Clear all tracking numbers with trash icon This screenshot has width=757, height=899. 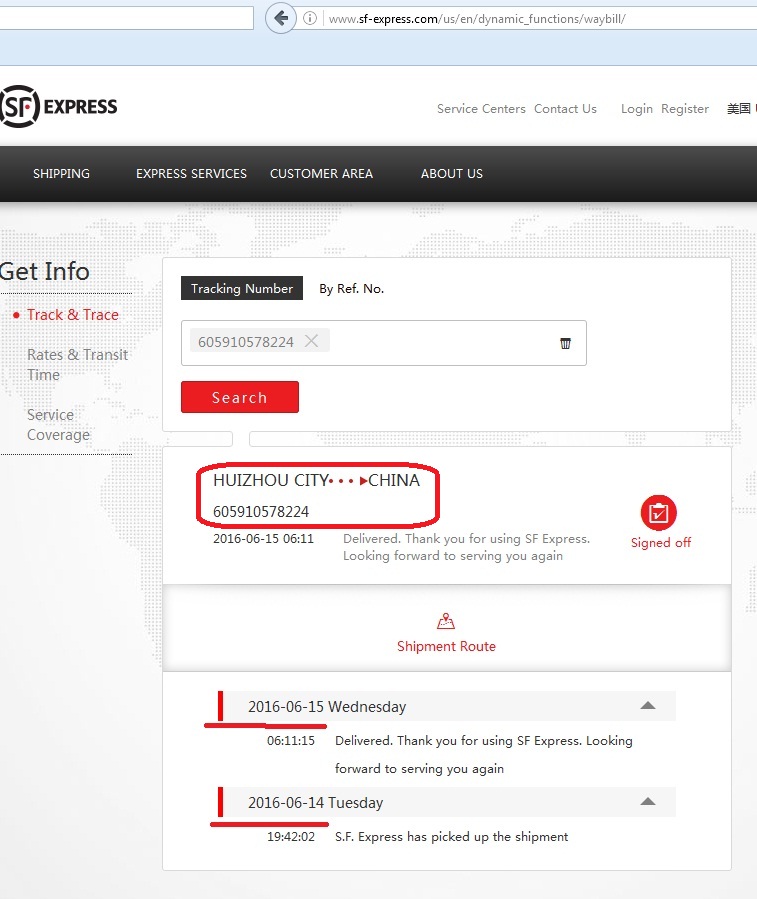click(565, 343)
